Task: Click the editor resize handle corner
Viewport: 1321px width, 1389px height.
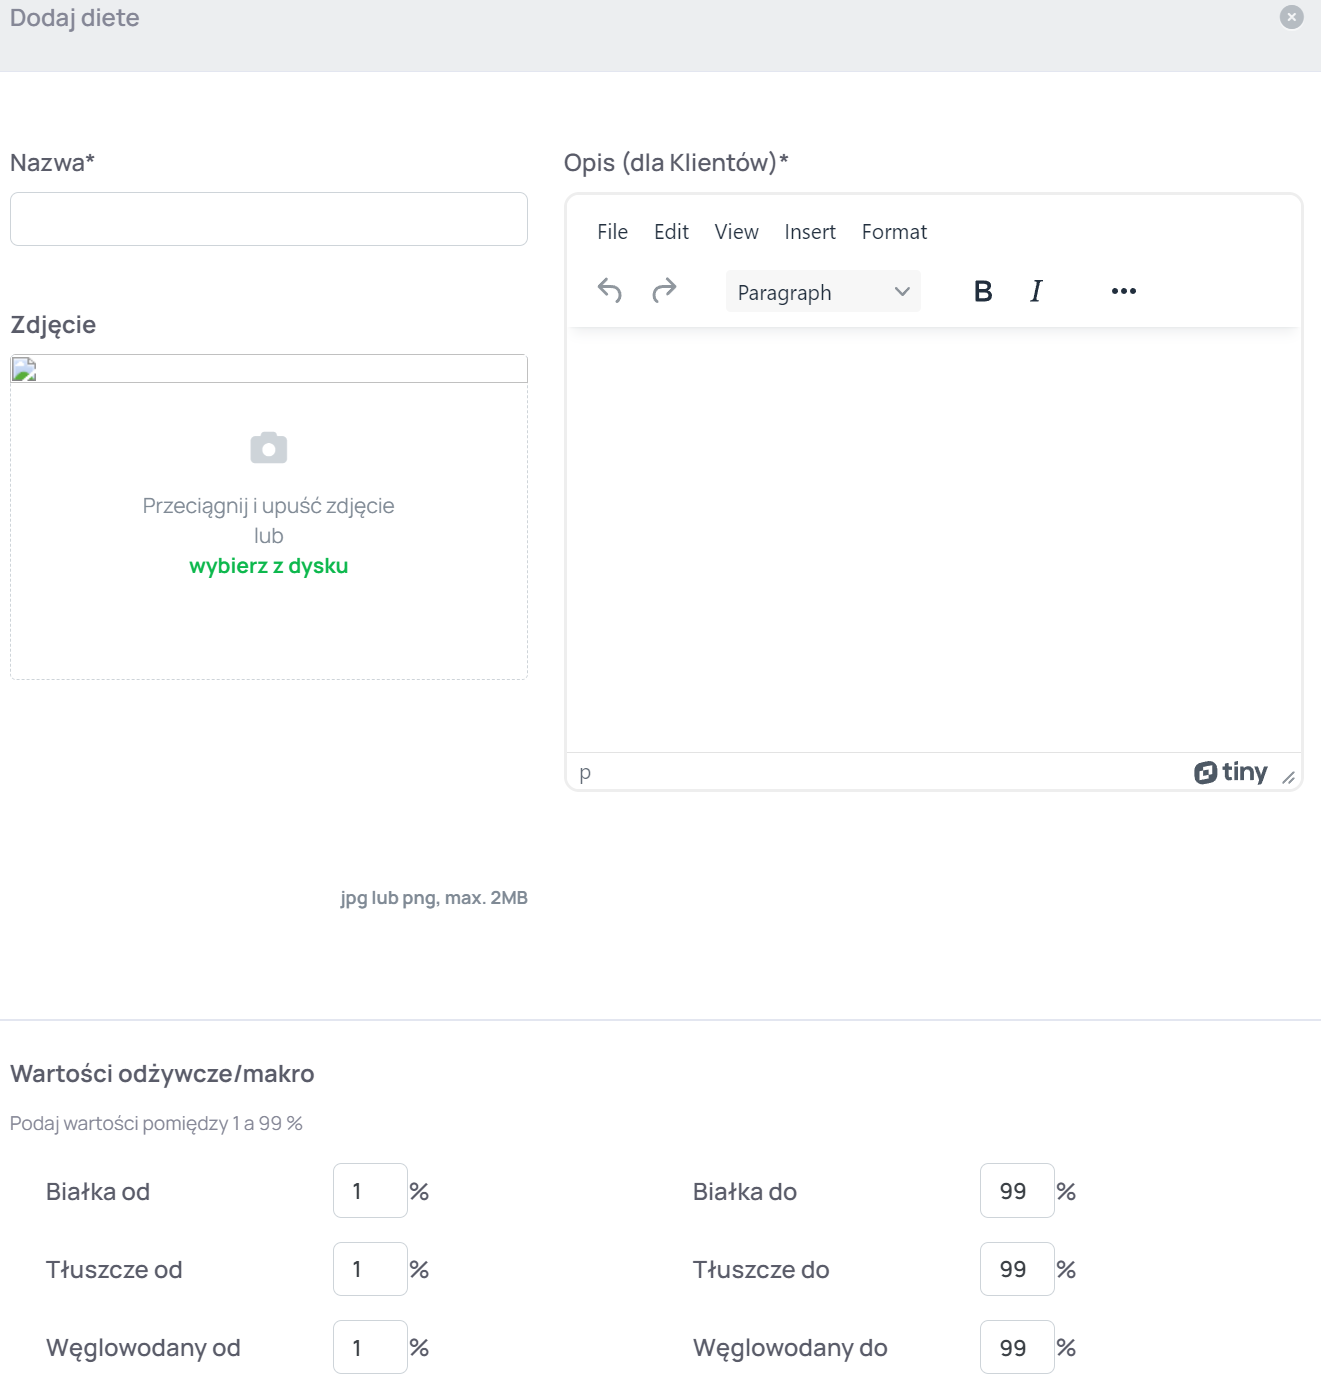Action: tap(1288, 777)
